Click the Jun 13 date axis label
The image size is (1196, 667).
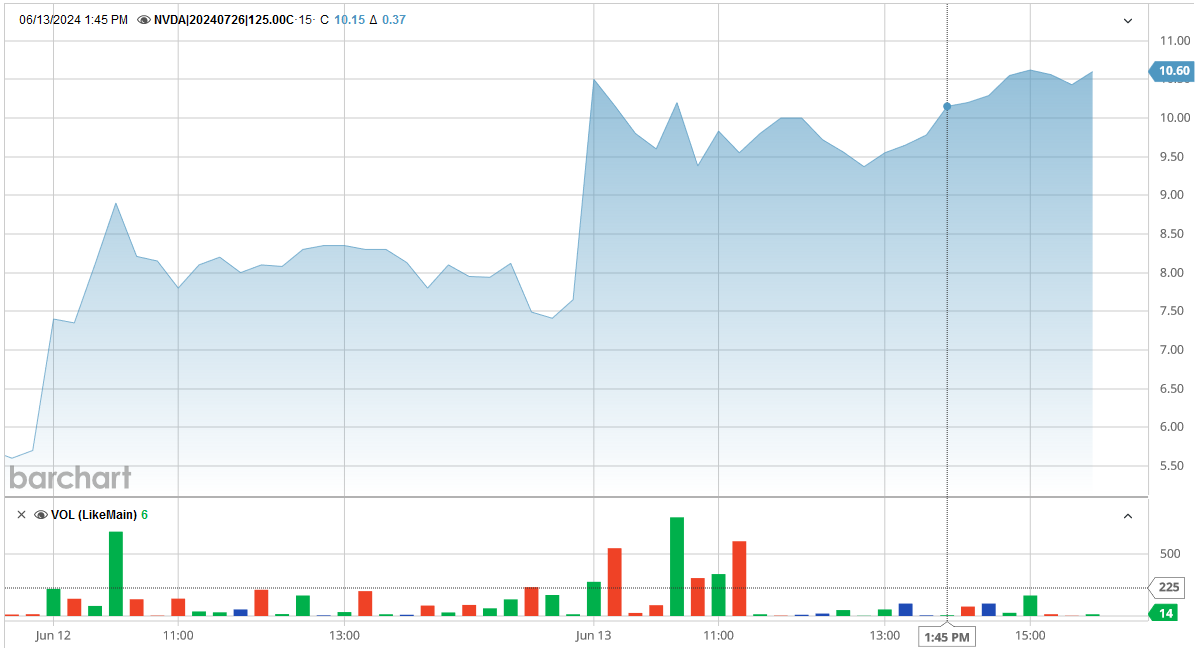pos(593,636)
